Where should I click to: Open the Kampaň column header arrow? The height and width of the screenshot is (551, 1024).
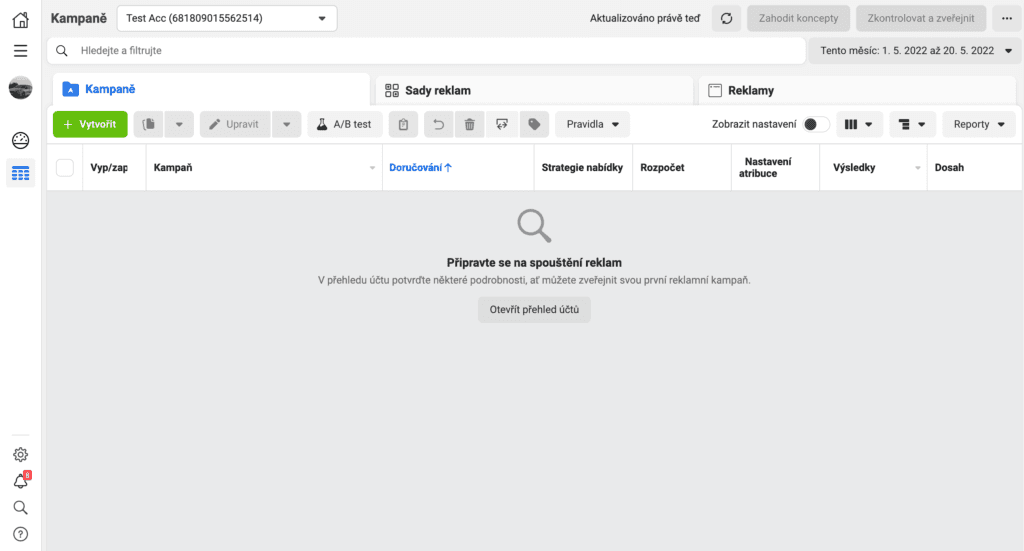372,168
